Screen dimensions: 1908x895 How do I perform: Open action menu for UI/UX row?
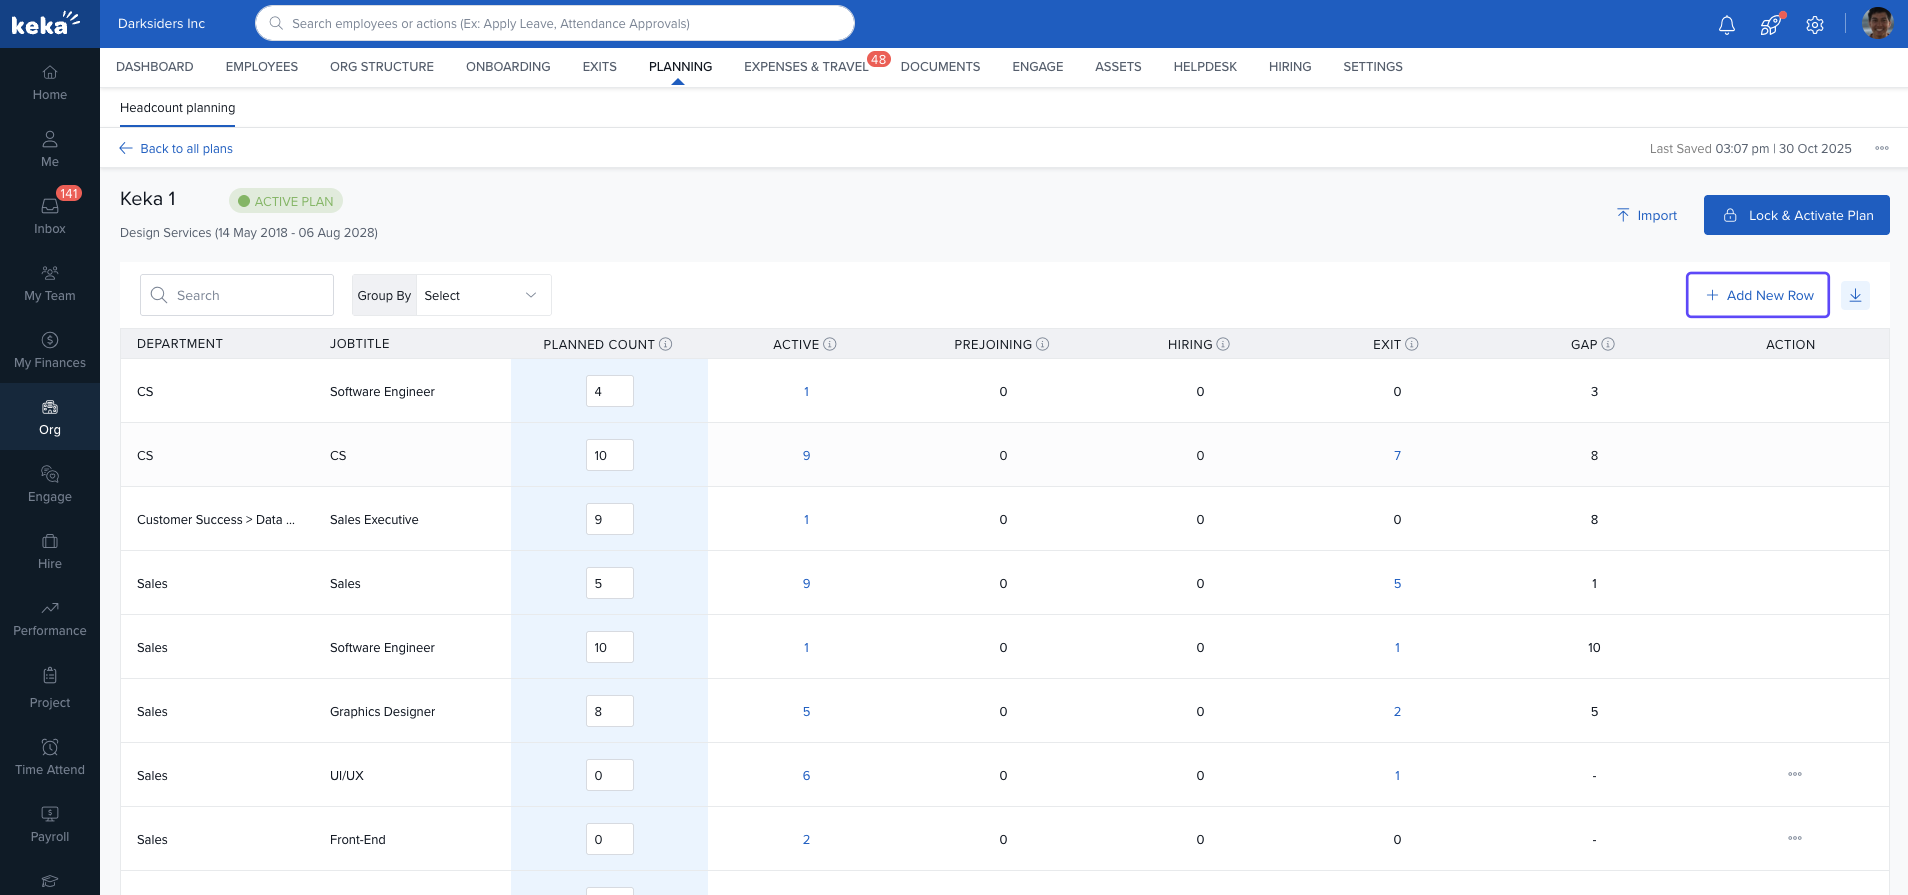coord(1794,775)
